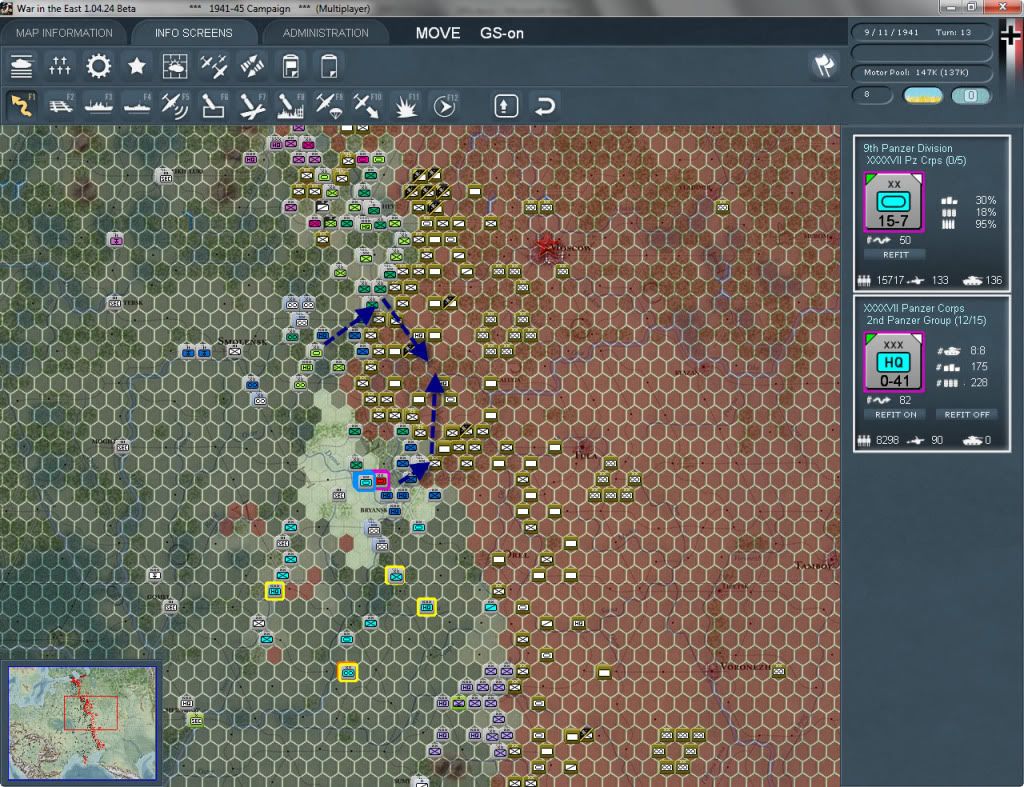This screenshot has height=787, width=1024.
Task: Open the weather map icon
Action: [175, 66]
